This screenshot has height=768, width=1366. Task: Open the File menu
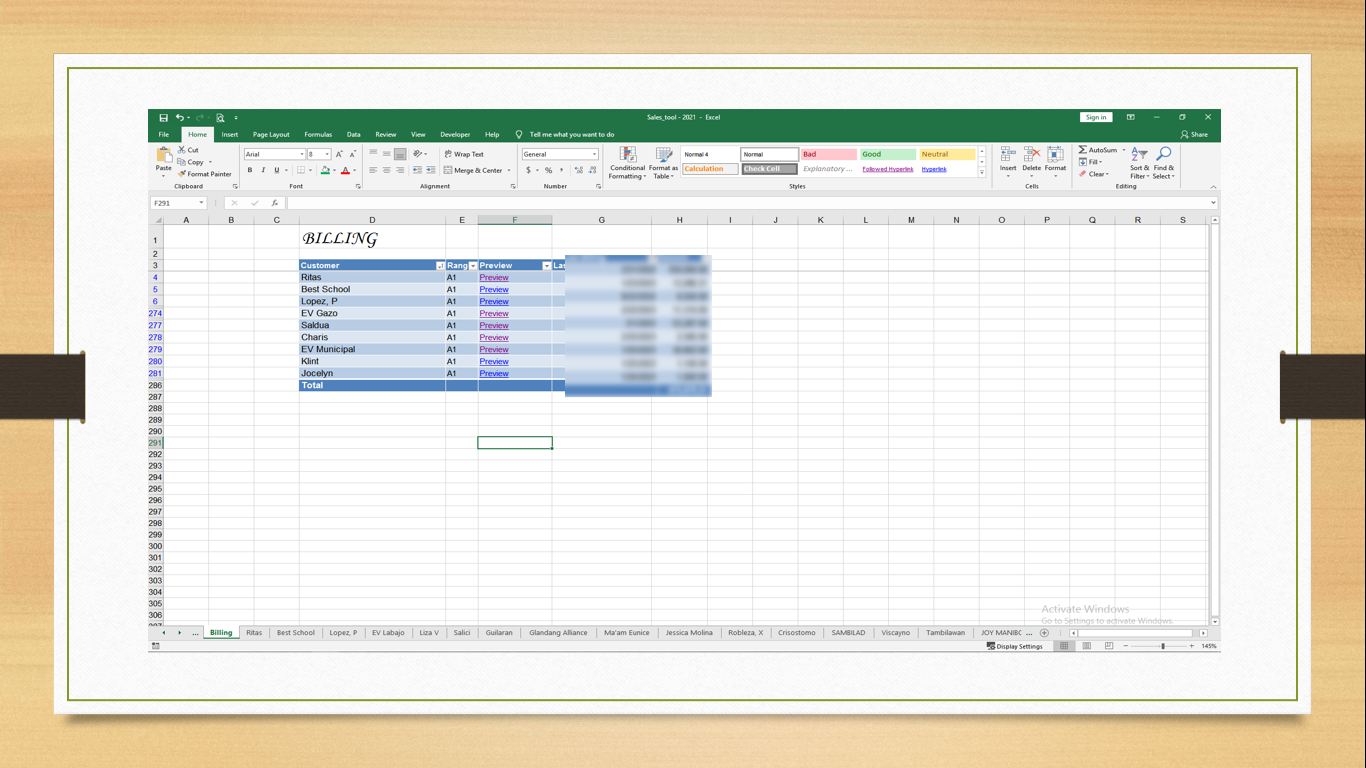pos(164,134)
